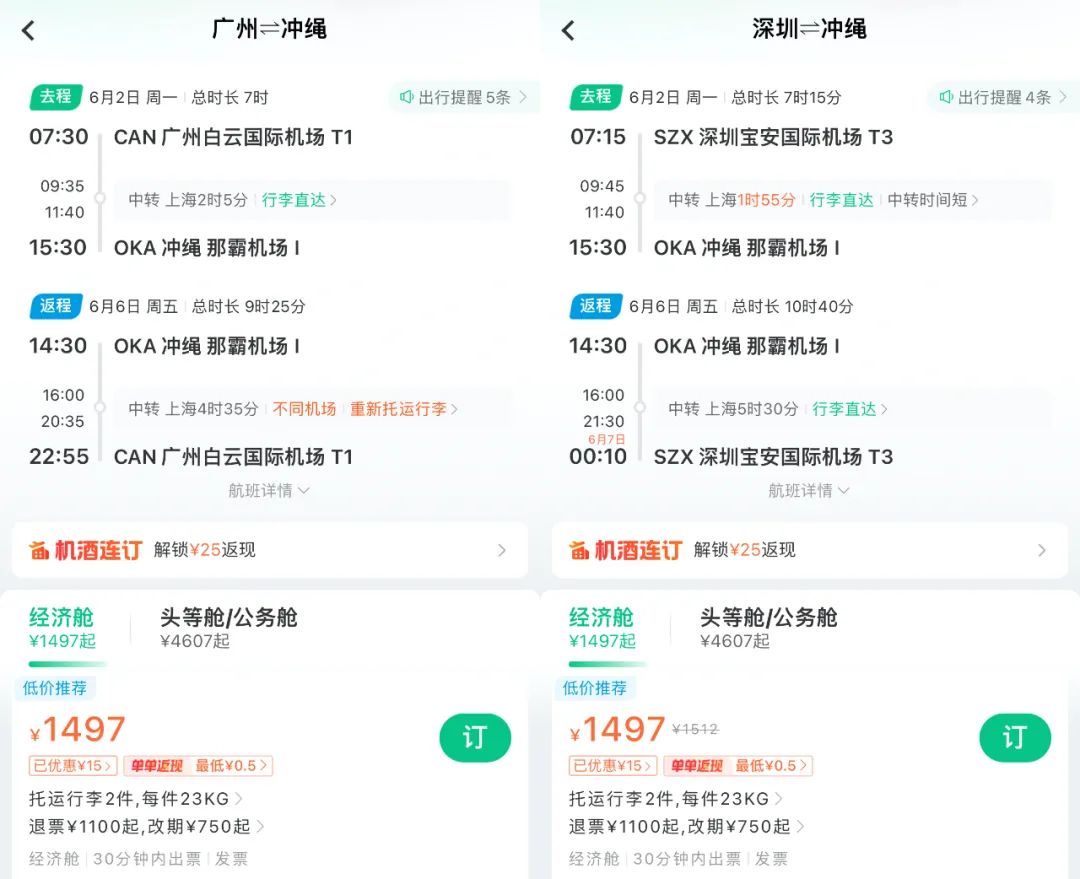Book the ¥1497 Shenzhen fare with 订
1080x879 pixels.
pyautogui.click(x=1015, y=738)
